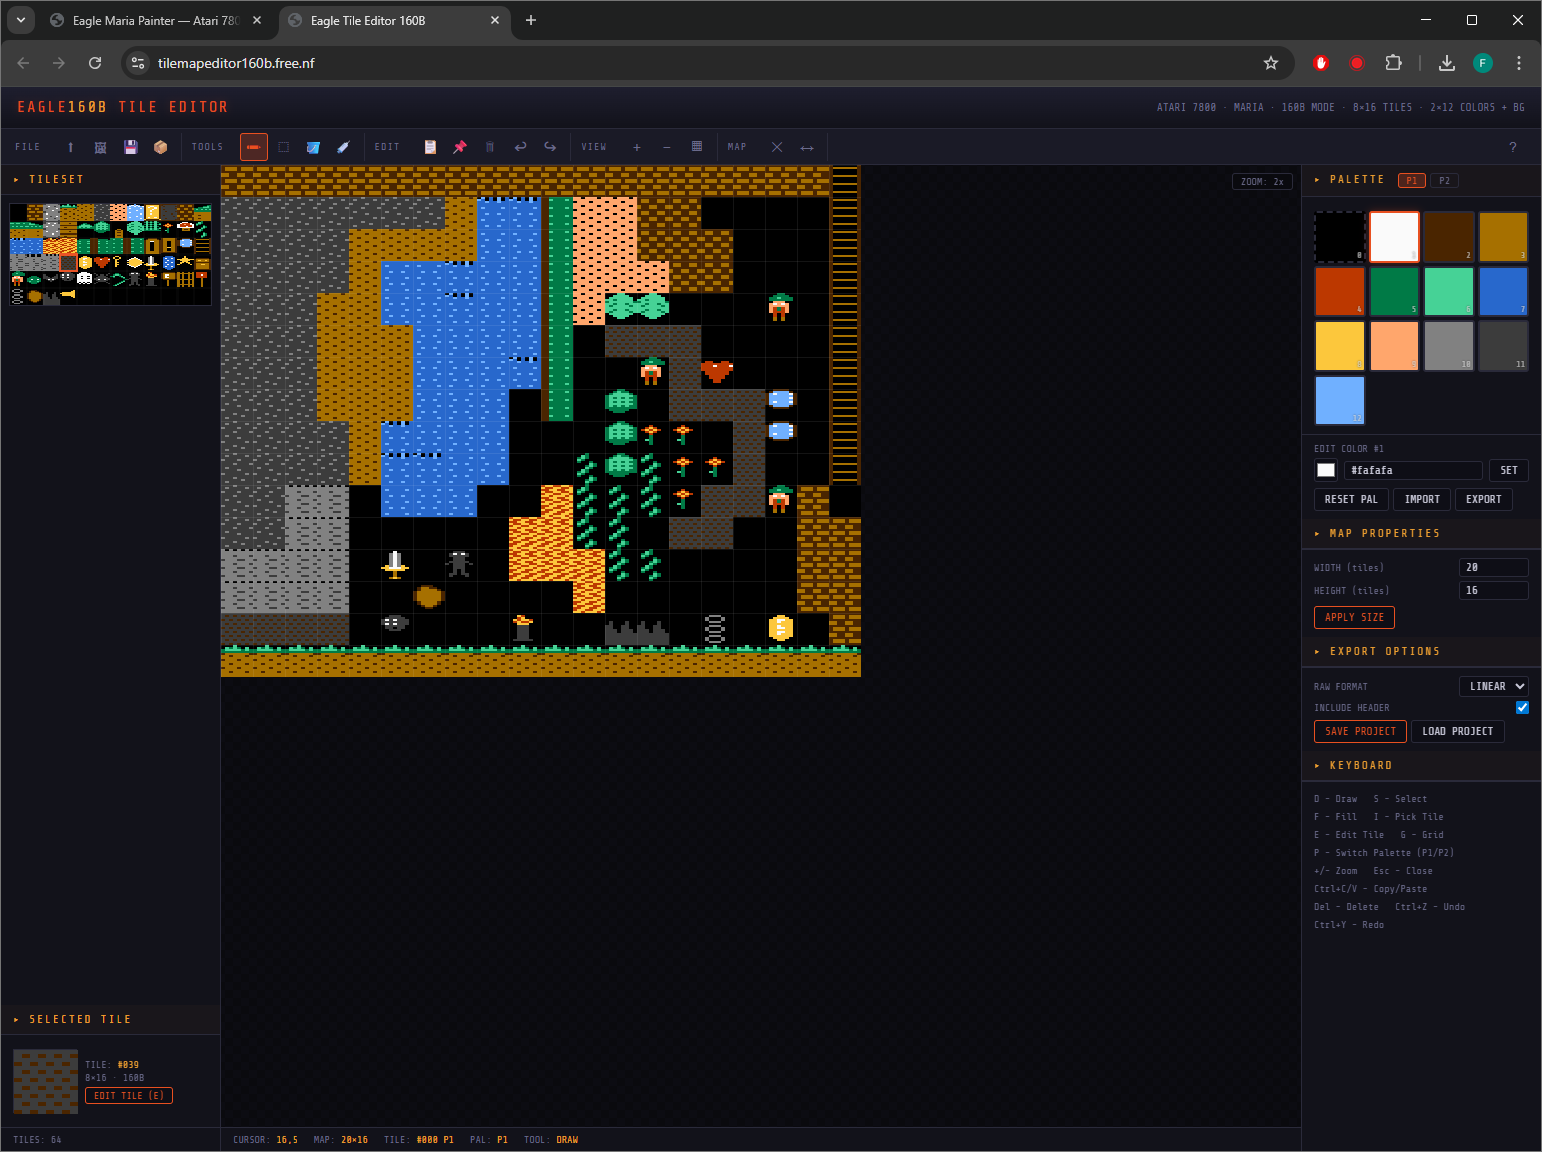Collapse the Keyboard section
The image size is (1542, 1152).
(x=1360, y=766)
